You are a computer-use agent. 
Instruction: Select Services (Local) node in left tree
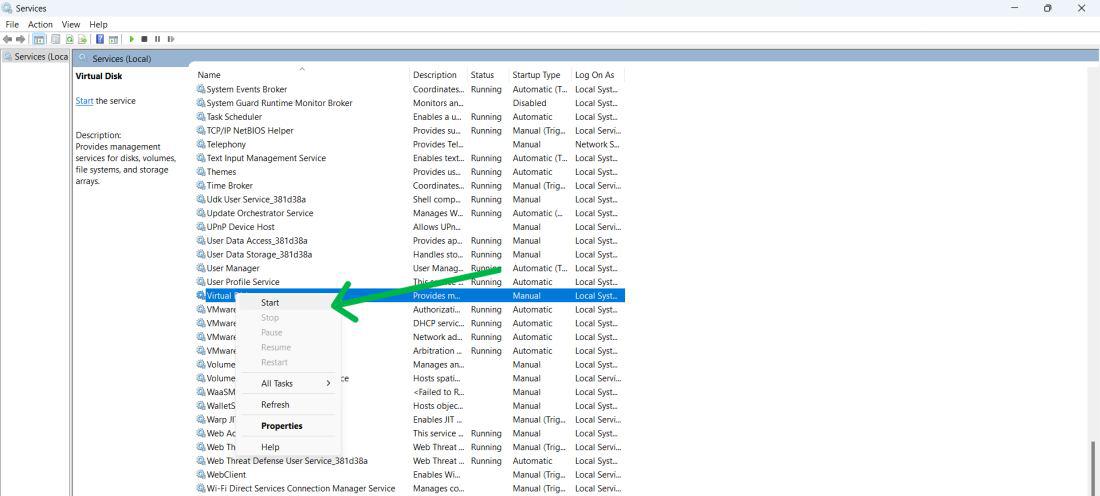35,57
